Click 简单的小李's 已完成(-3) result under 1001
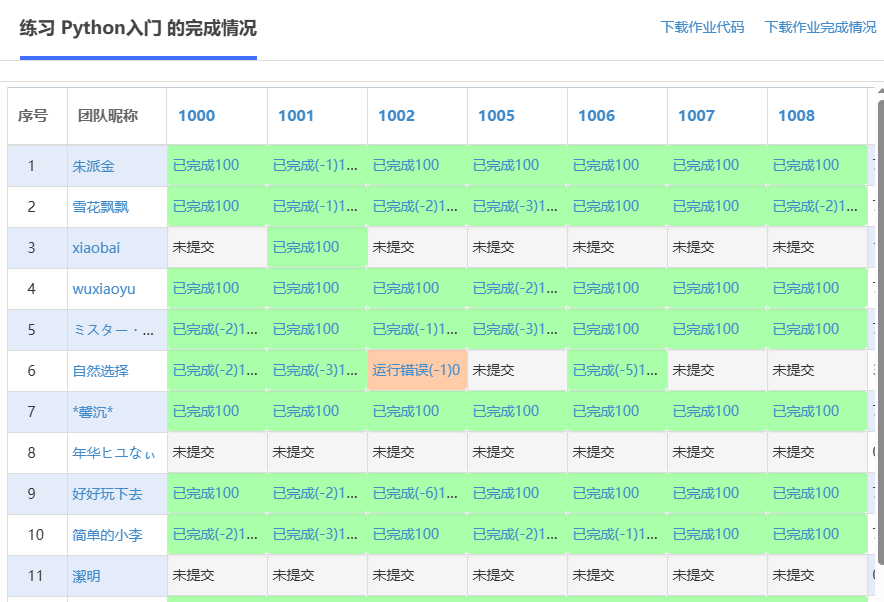 pos(317,534)
